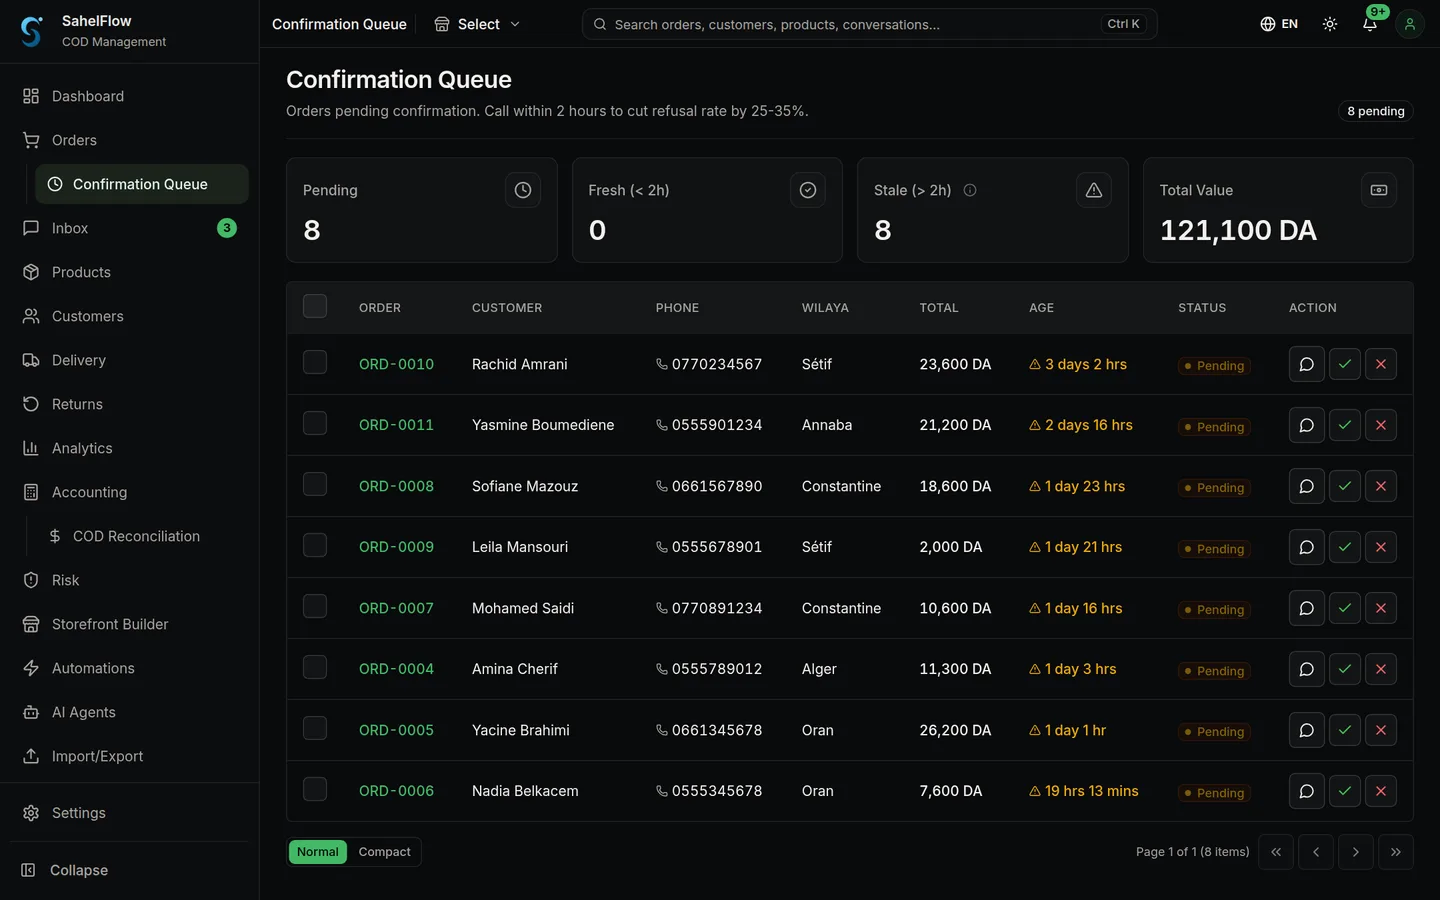Image resolution: width=1440 pixels, height=900 pixels.
Task: Jump to the first page
Action: tap(1276, 852)
